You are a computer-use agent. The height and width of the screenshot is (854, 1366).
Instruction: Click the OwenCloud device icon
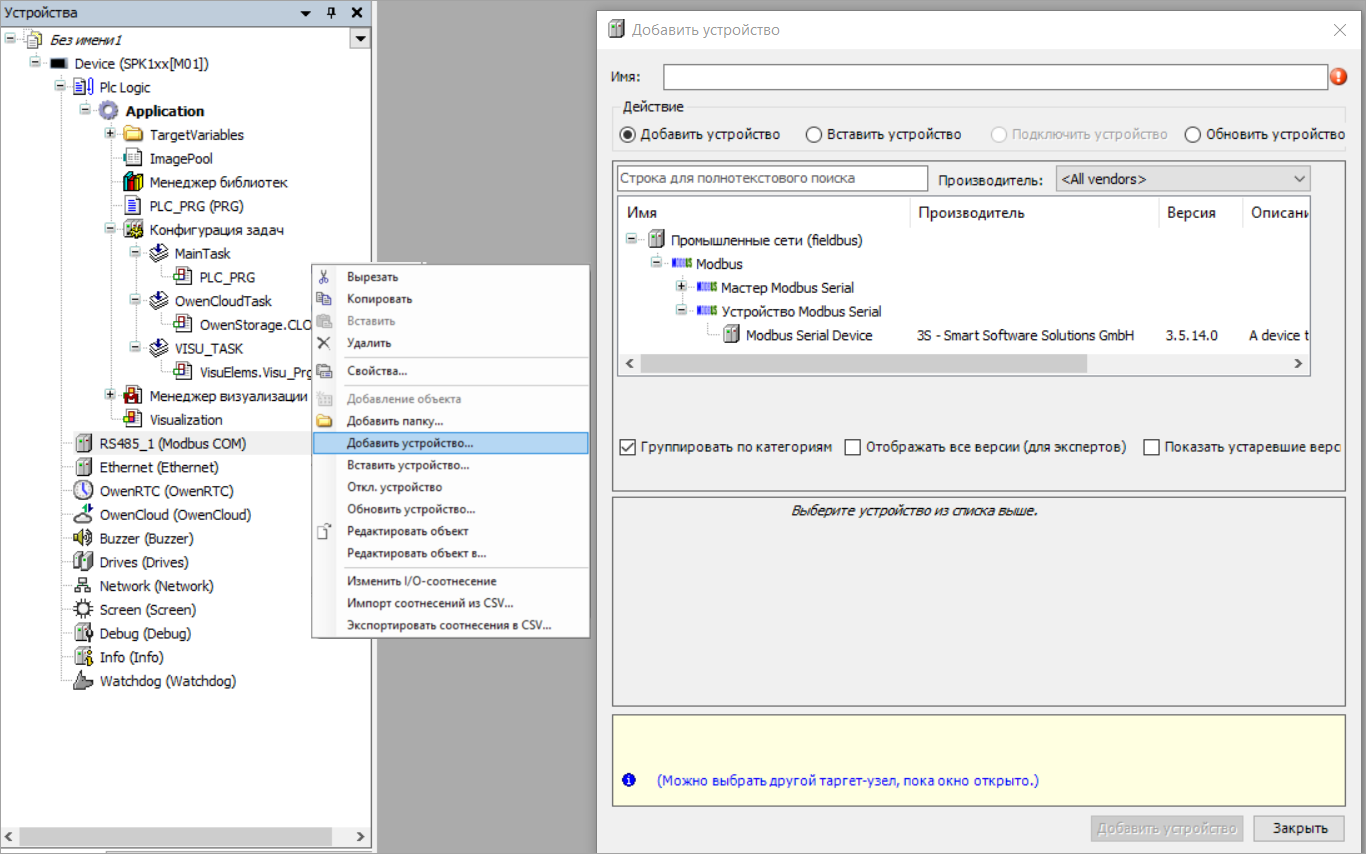tap(84, 515)
